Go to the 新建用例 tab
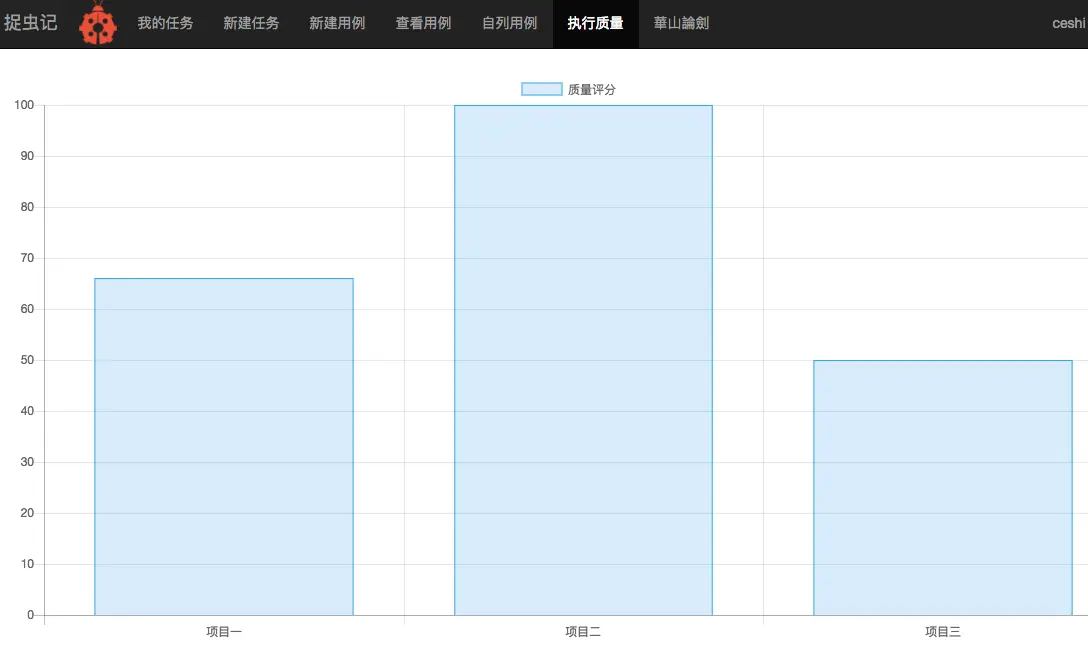 pos(337,24)
